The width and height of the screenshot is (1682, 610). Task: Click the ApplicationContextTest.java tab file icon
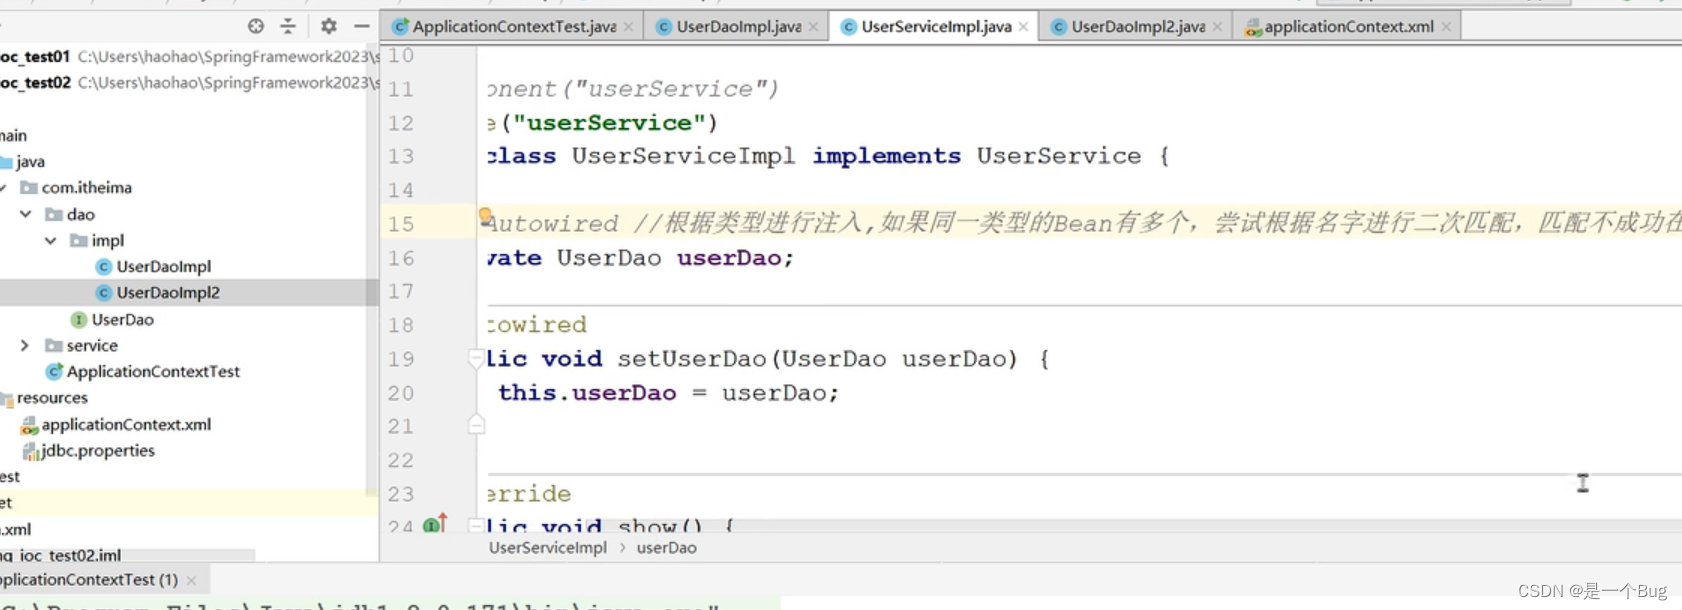tap(401, 27)
